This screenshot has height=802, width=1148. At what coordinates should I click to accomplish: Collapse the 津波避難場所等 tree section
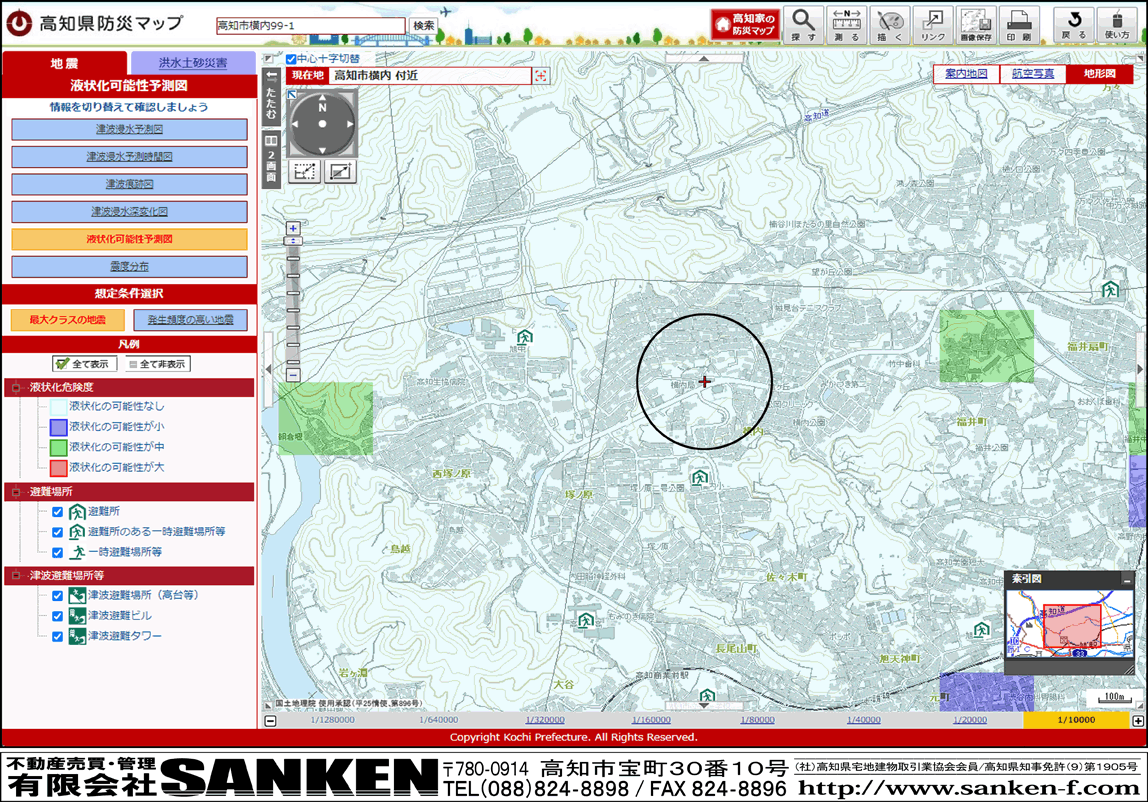(16, 576)
